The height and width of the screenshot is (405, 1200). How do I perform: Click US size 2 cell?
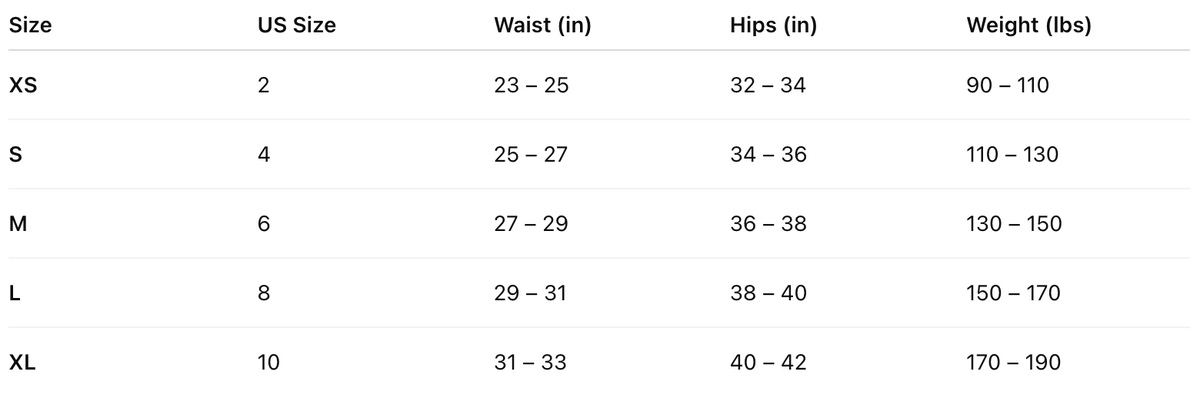tap(263, 86)
